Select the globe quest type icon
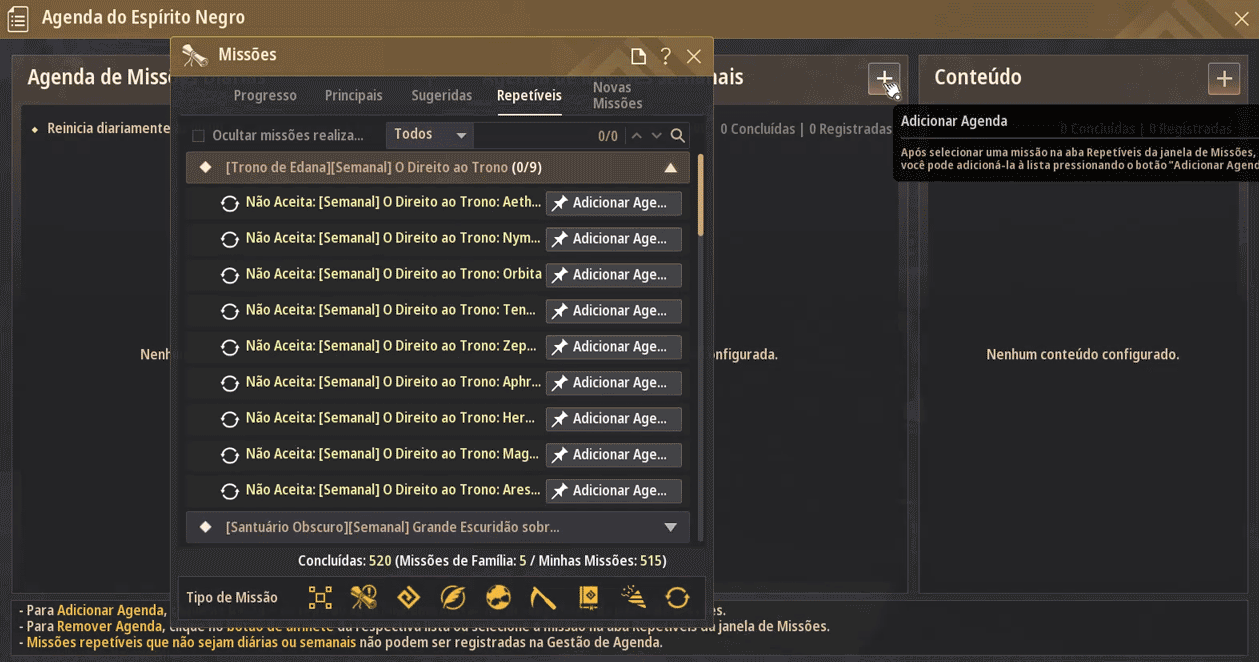Viewport: 1259px width, 662px height. (x=498, y=597)
